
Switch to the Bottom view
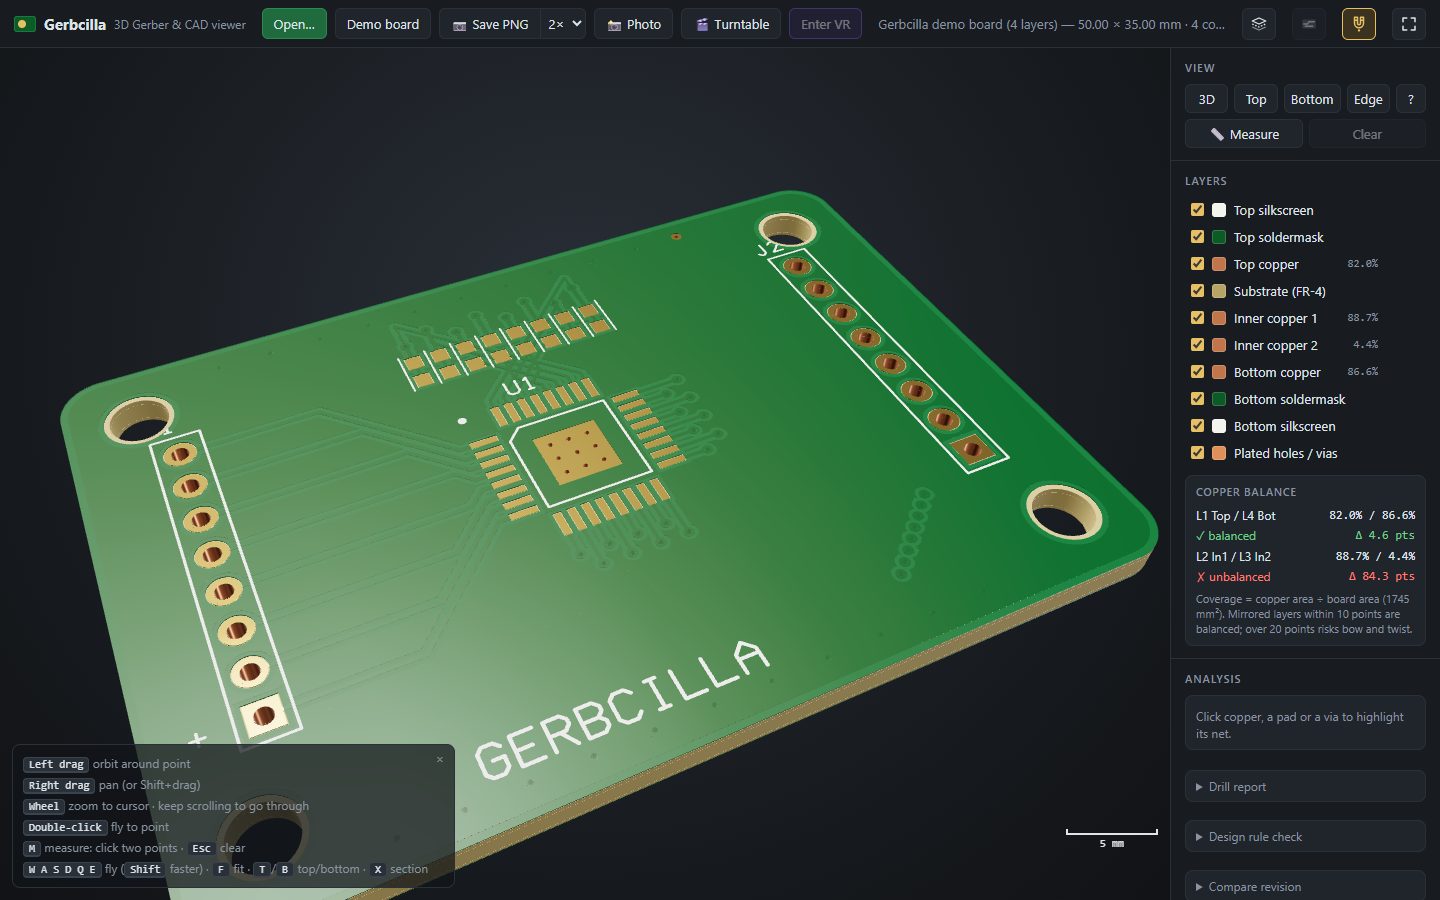1312,99
